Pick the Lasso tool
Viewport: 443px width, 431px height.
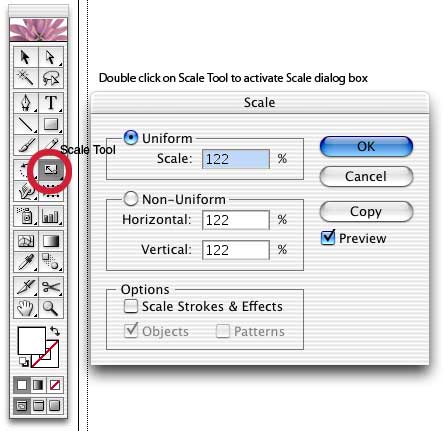tap(51, 78)
